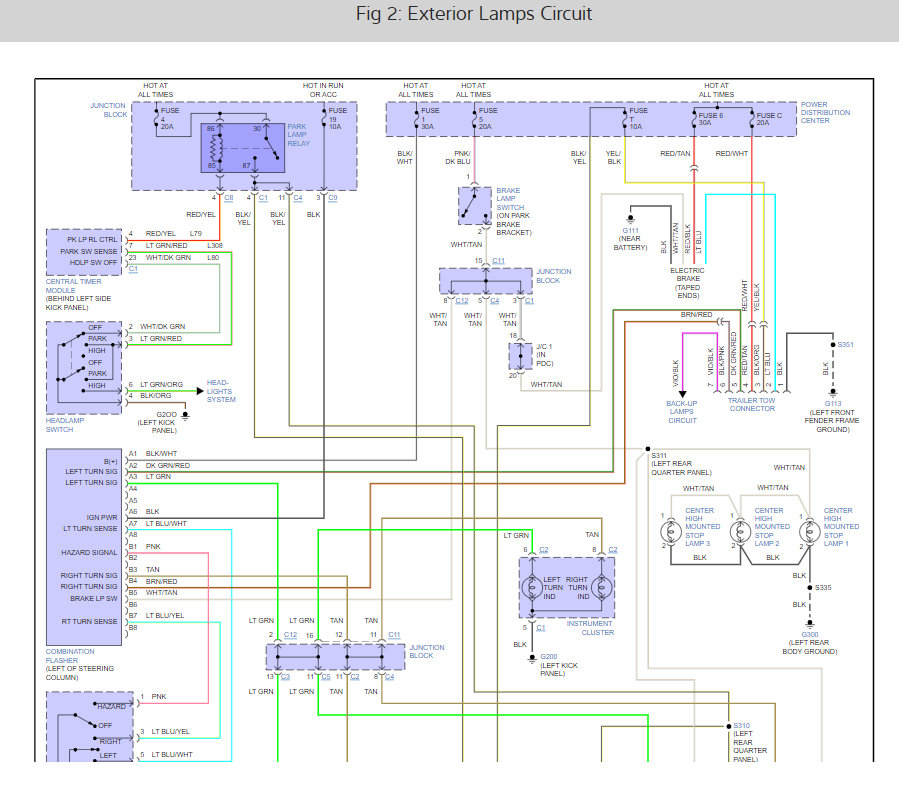Click Center High Mounted Stop Lamp 1 bulb
The height and width of the screenshot is (787, 899).
tap(810, 531)
